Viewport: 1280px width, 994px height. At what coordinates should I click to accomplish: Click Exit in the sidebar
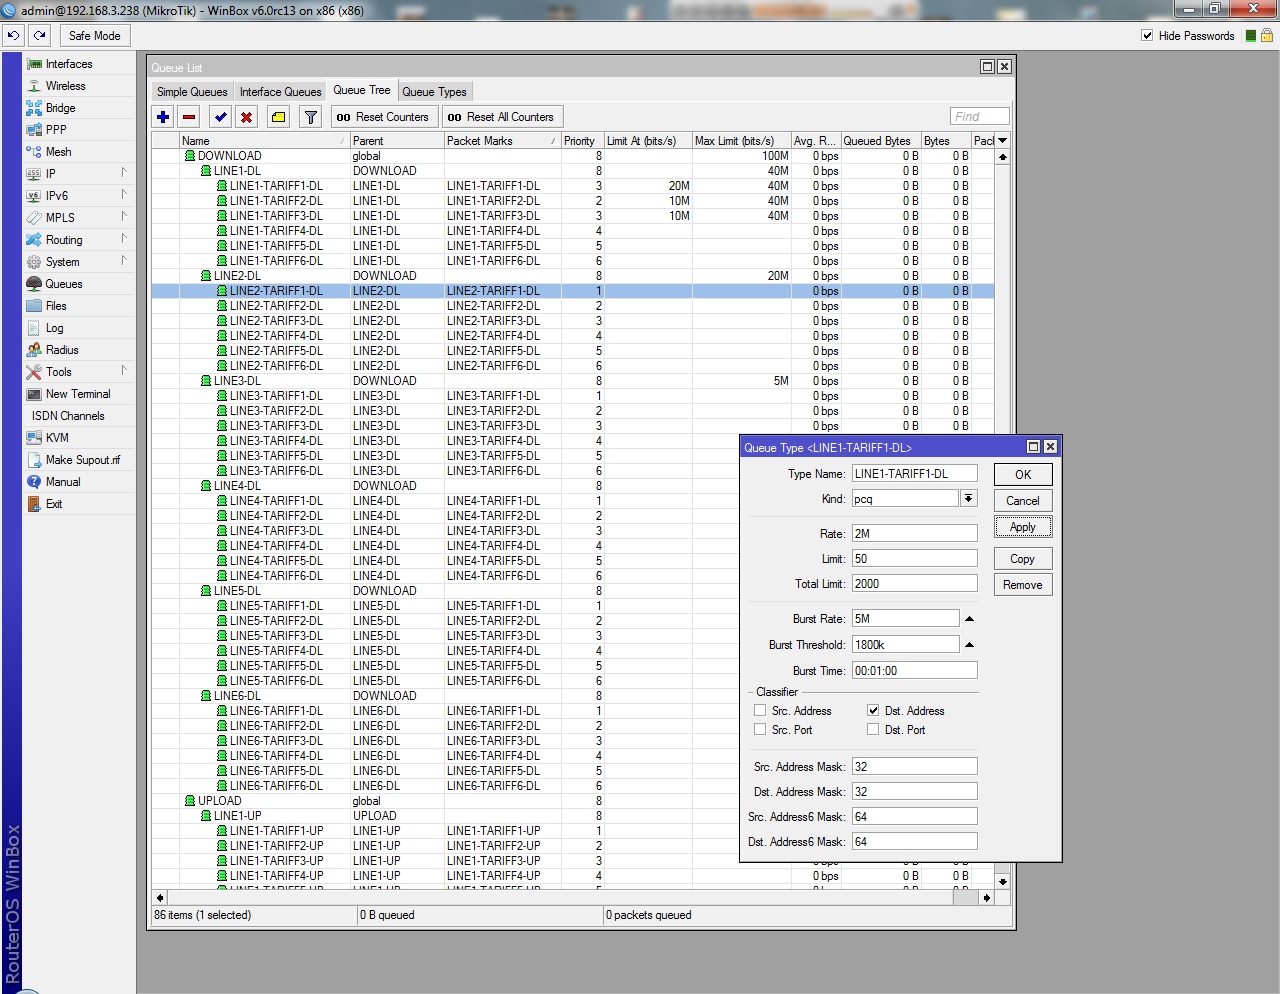pos(78,504)
